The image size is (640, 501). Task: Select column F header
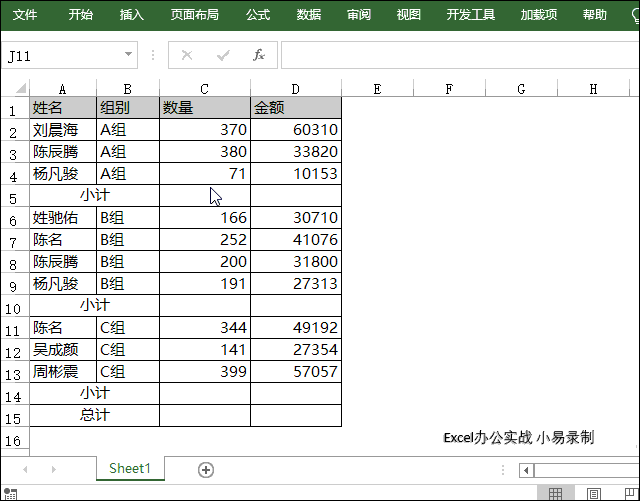[449, 88]
